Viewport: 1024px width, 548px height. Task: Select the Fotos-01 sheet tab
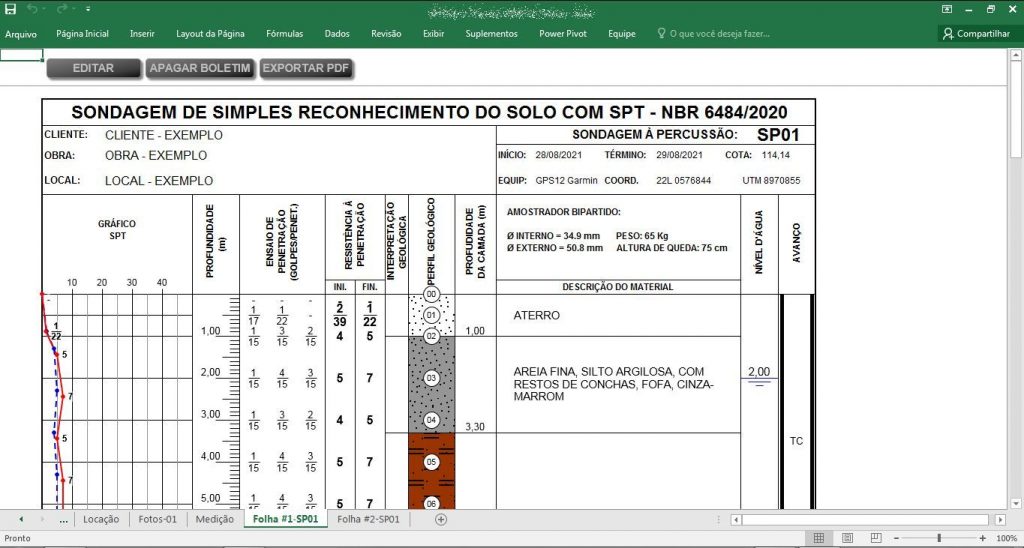click(x=157, y=519)
